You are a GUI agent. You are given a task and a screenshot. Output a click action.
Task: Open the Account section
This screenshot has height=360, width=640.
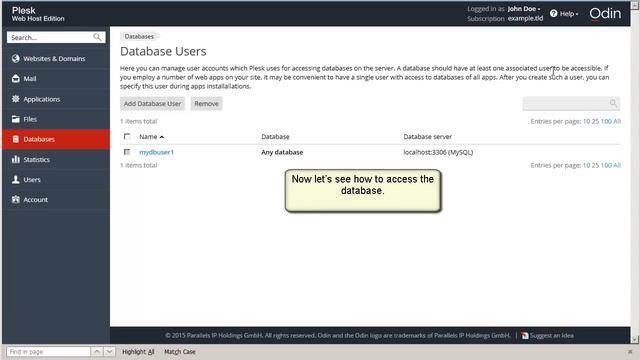click(x=56, y=199)
